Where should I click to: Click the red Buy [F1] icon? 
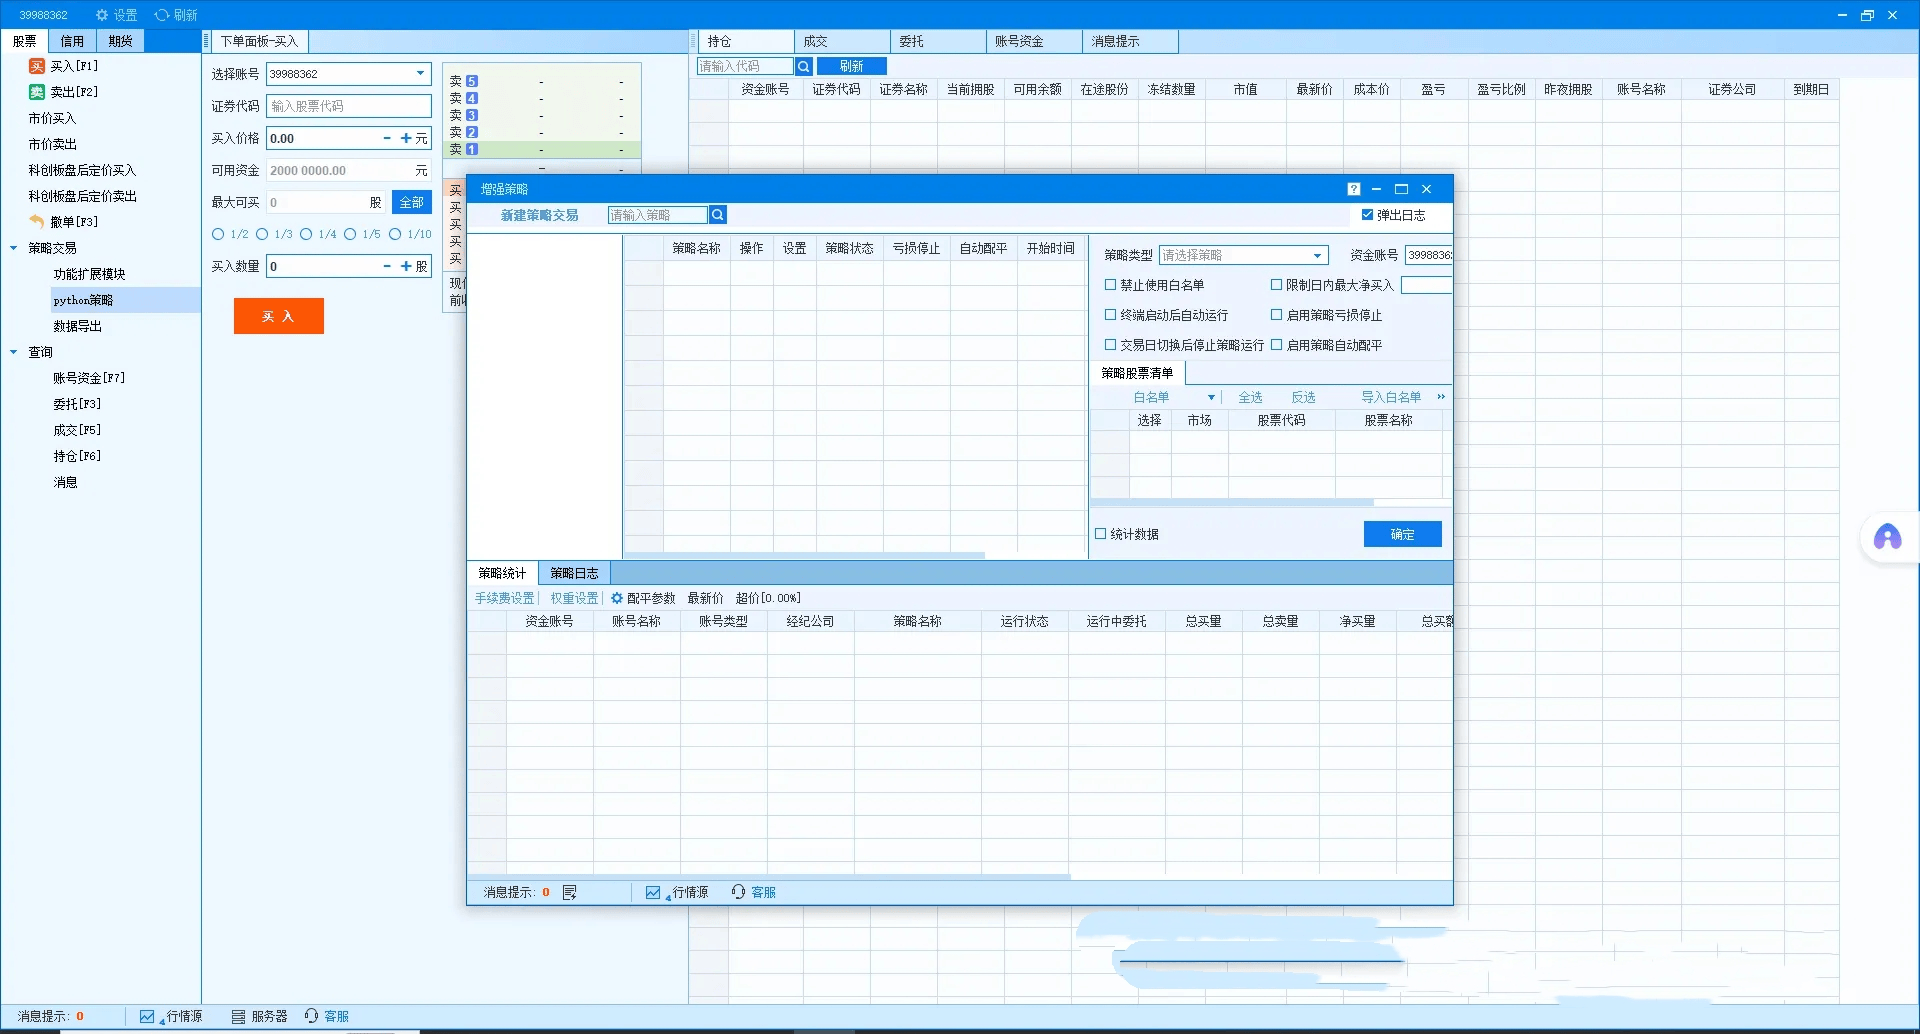tap(37, 66)
